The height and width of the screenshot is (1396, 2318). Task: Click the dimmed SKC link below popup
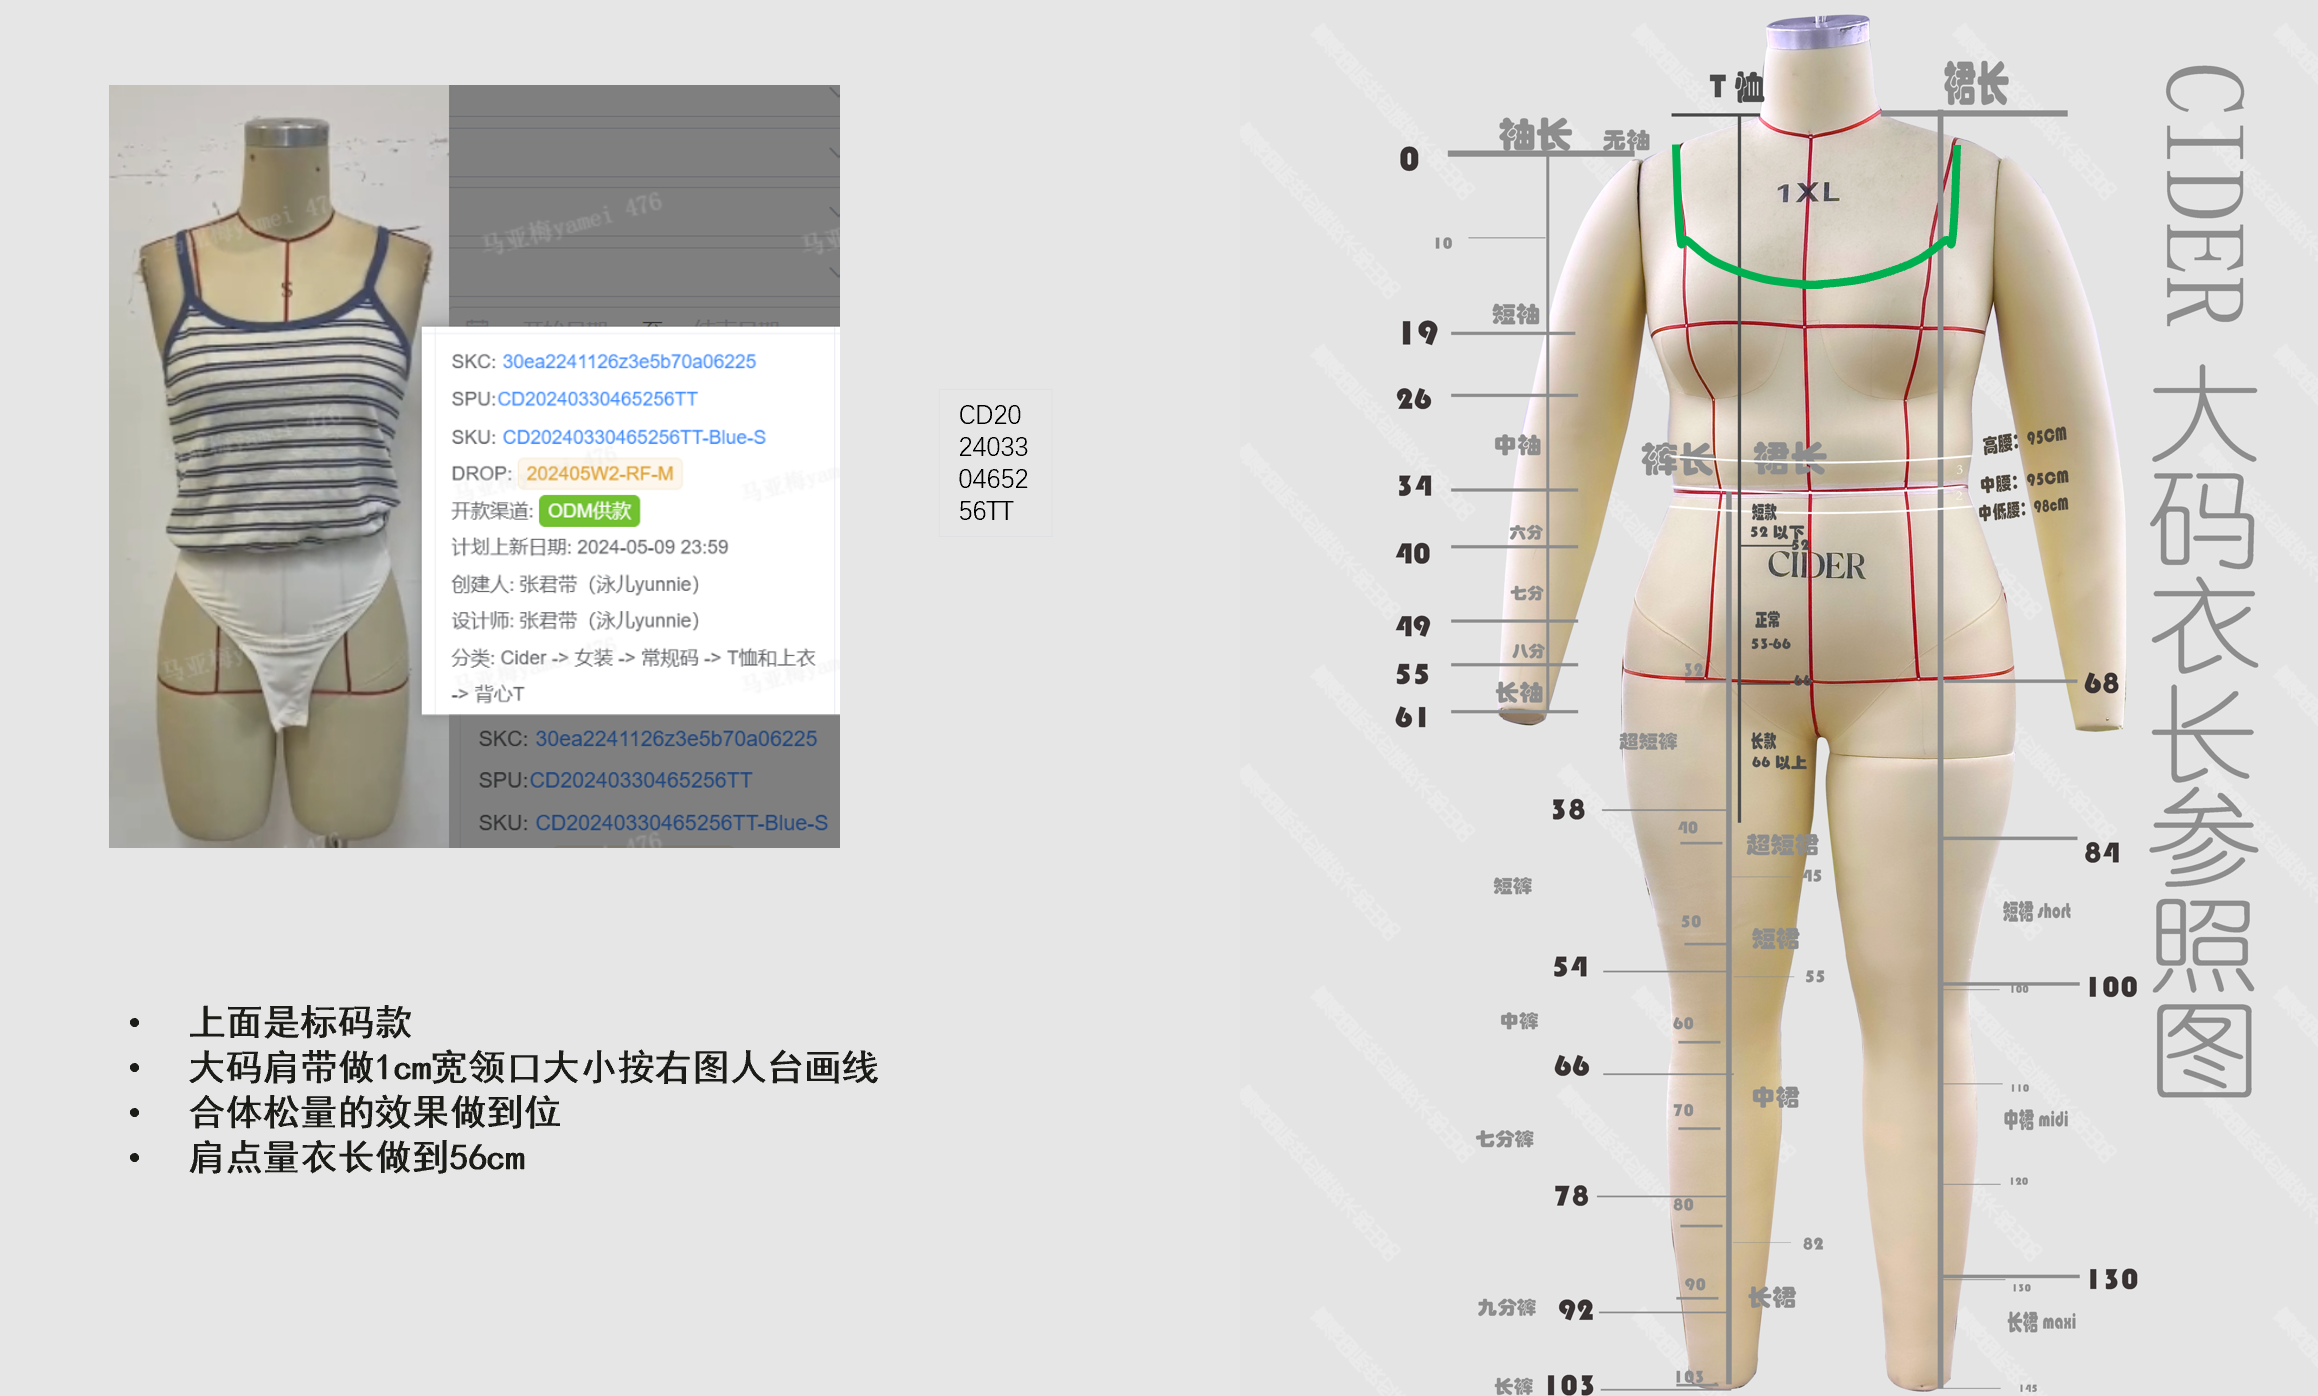coord(675,739)
